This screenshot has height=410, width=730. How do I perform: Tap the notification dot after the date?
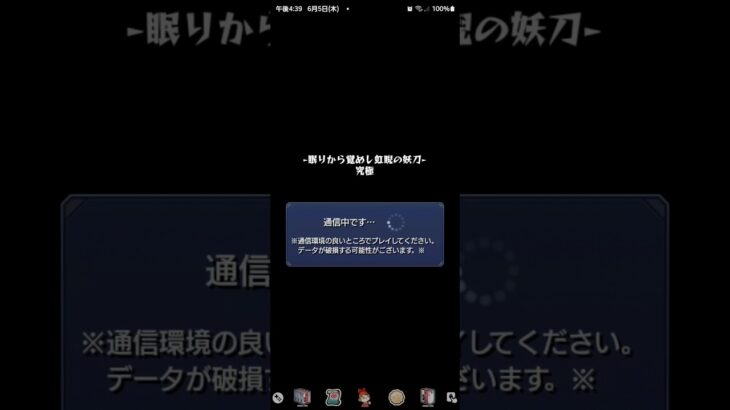(x=348, y=9)
